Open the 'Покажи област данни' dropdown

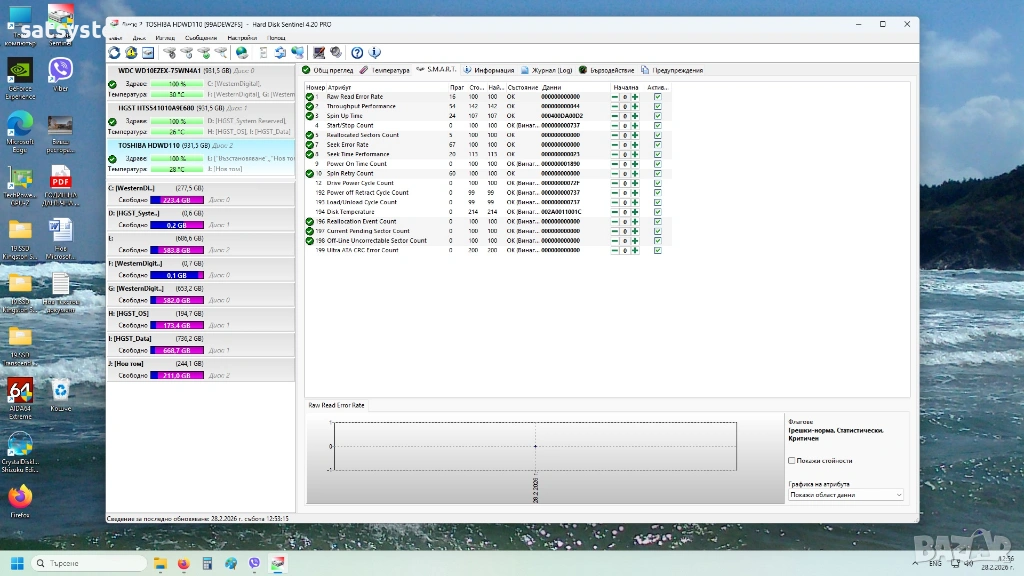pos(845,495)
